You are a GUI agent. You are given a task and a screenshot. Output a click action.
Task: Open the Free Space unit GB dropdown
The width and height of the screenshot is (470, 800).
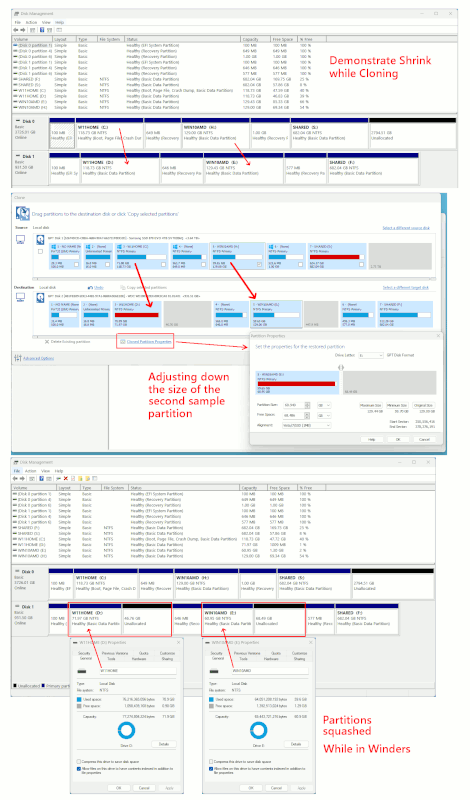[324, 415]
